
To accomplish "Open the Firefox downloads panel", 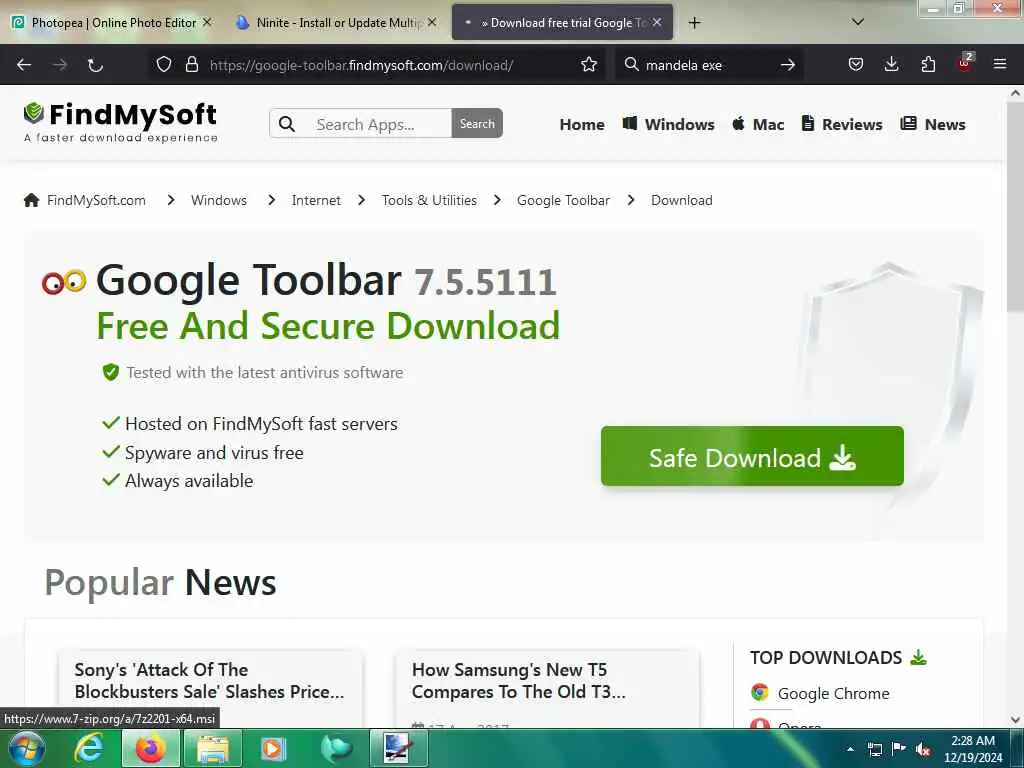I will 891,64.
